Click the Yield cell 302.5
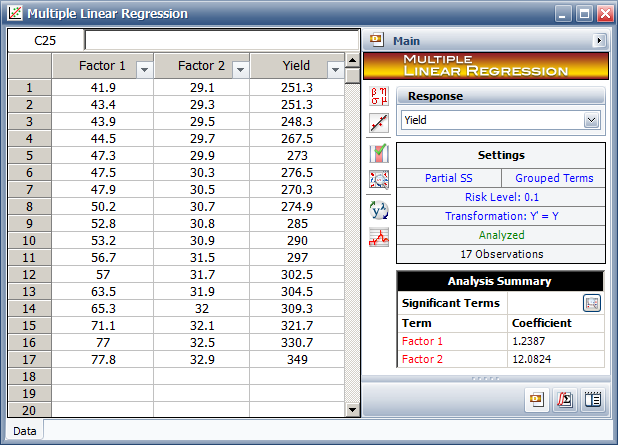Image resolution: width=618 pixels, height=445 pixels. click(297, 274)
